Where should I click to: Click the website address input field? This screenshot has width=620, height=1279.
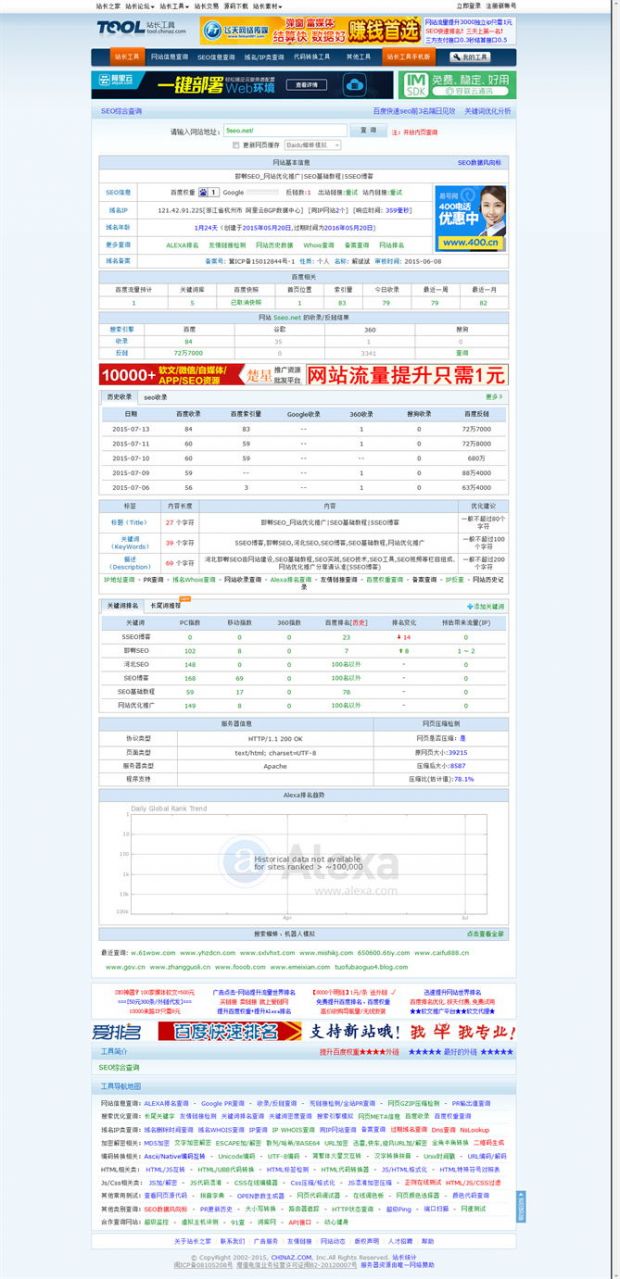[x=286, y=131]
